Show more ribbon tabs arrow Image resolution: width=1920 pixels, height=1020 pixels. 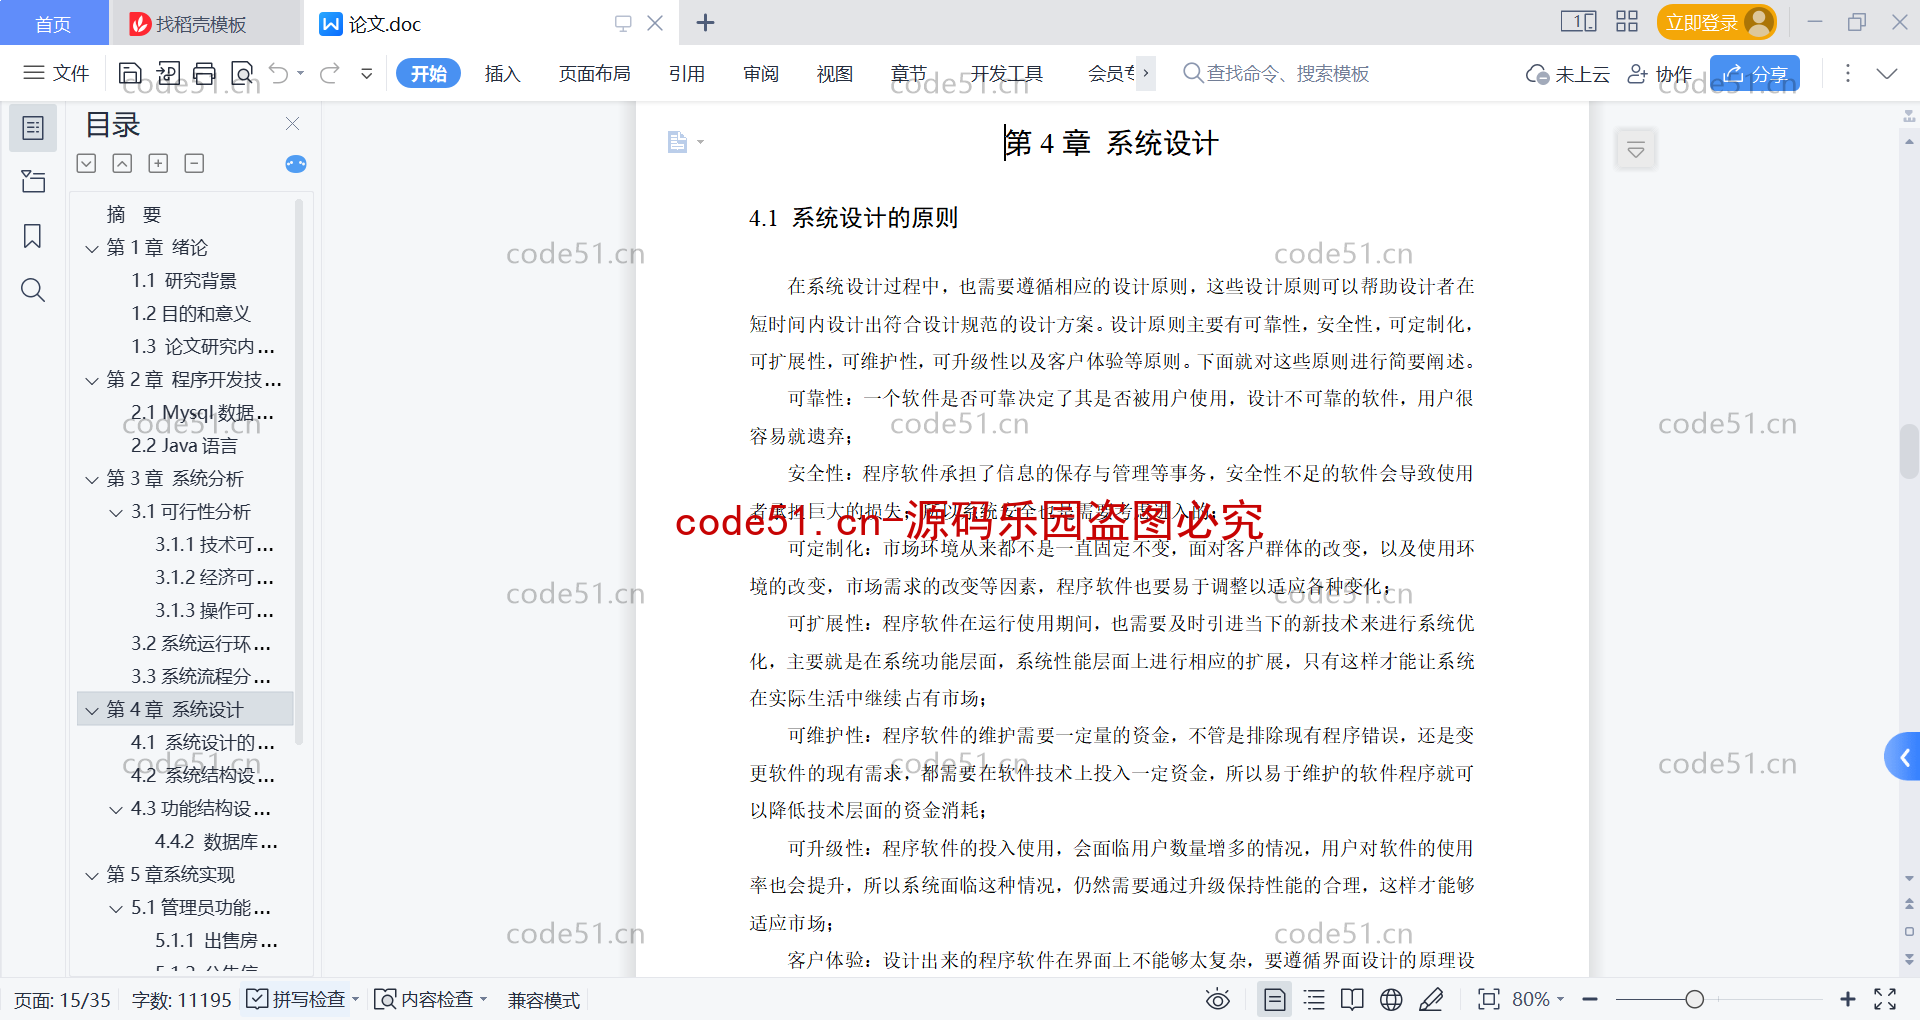coord(1146,73)
